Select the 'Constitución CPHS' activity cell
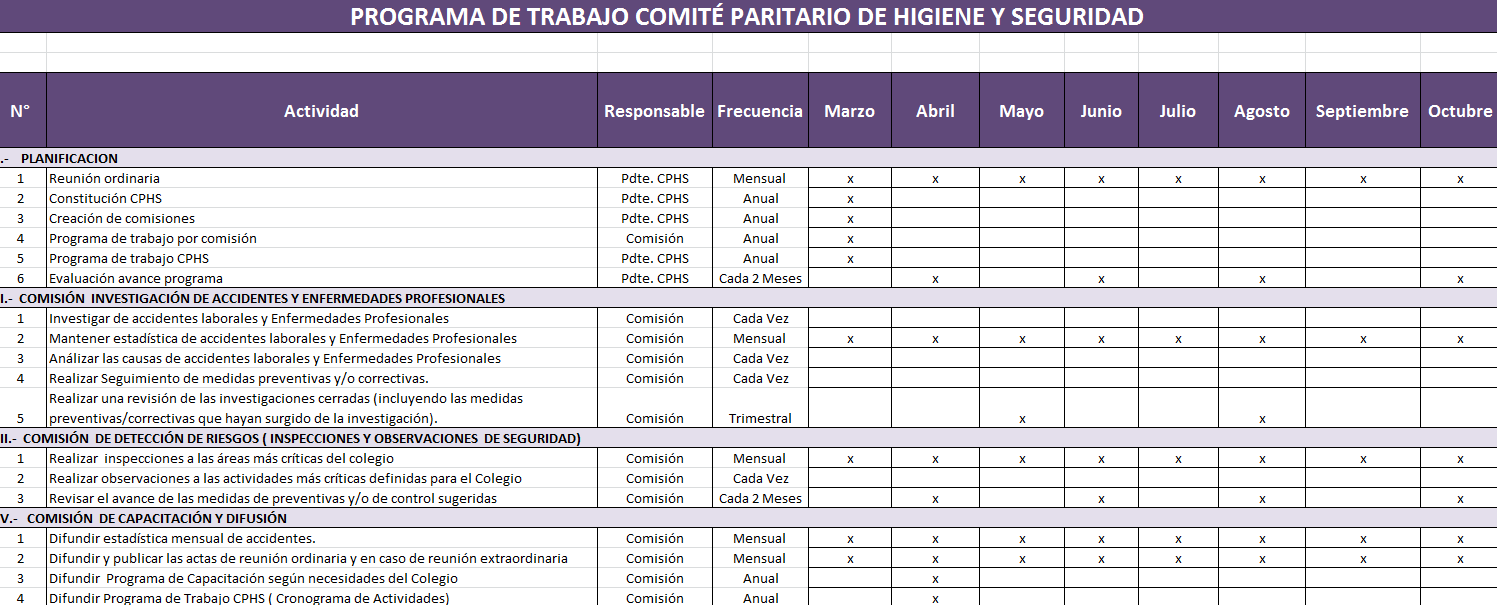 [x=106, y=198]
